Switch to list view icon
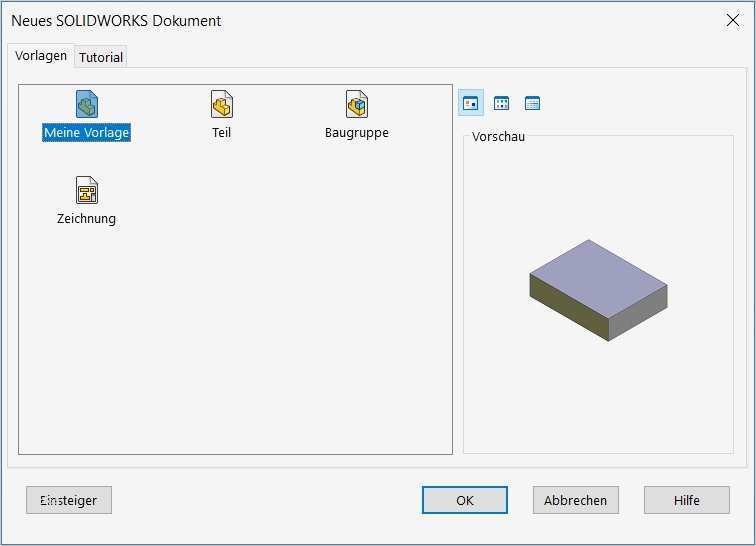756x546 pixels. click(x=501, y=103)
